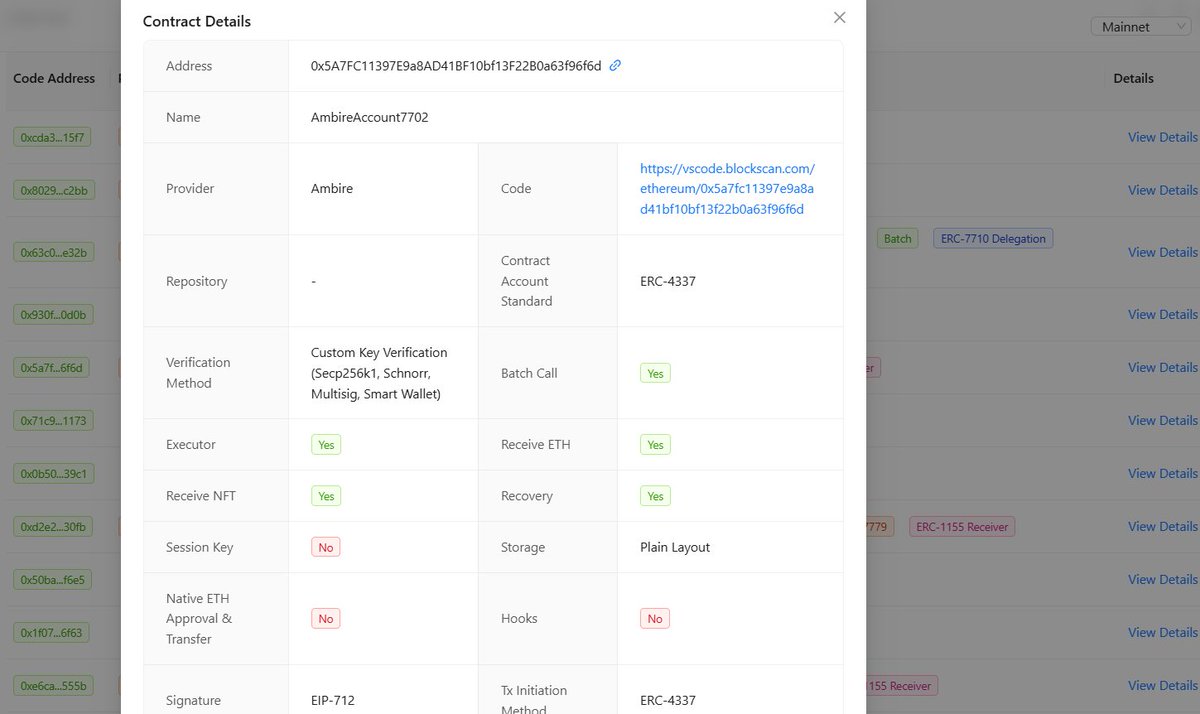View Details for the 0x63c0...e32b row
Viewport: 1200px width, 714px height.
click(1162, 252)
